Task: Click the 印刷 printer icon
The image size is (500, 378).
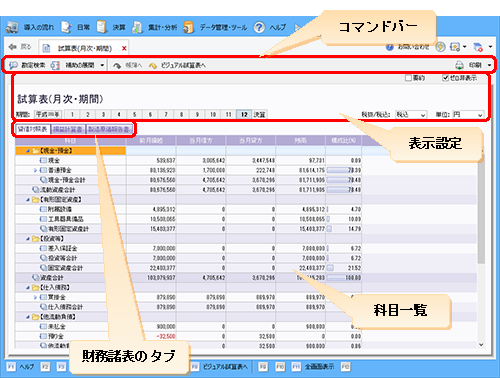Action: 459,65
